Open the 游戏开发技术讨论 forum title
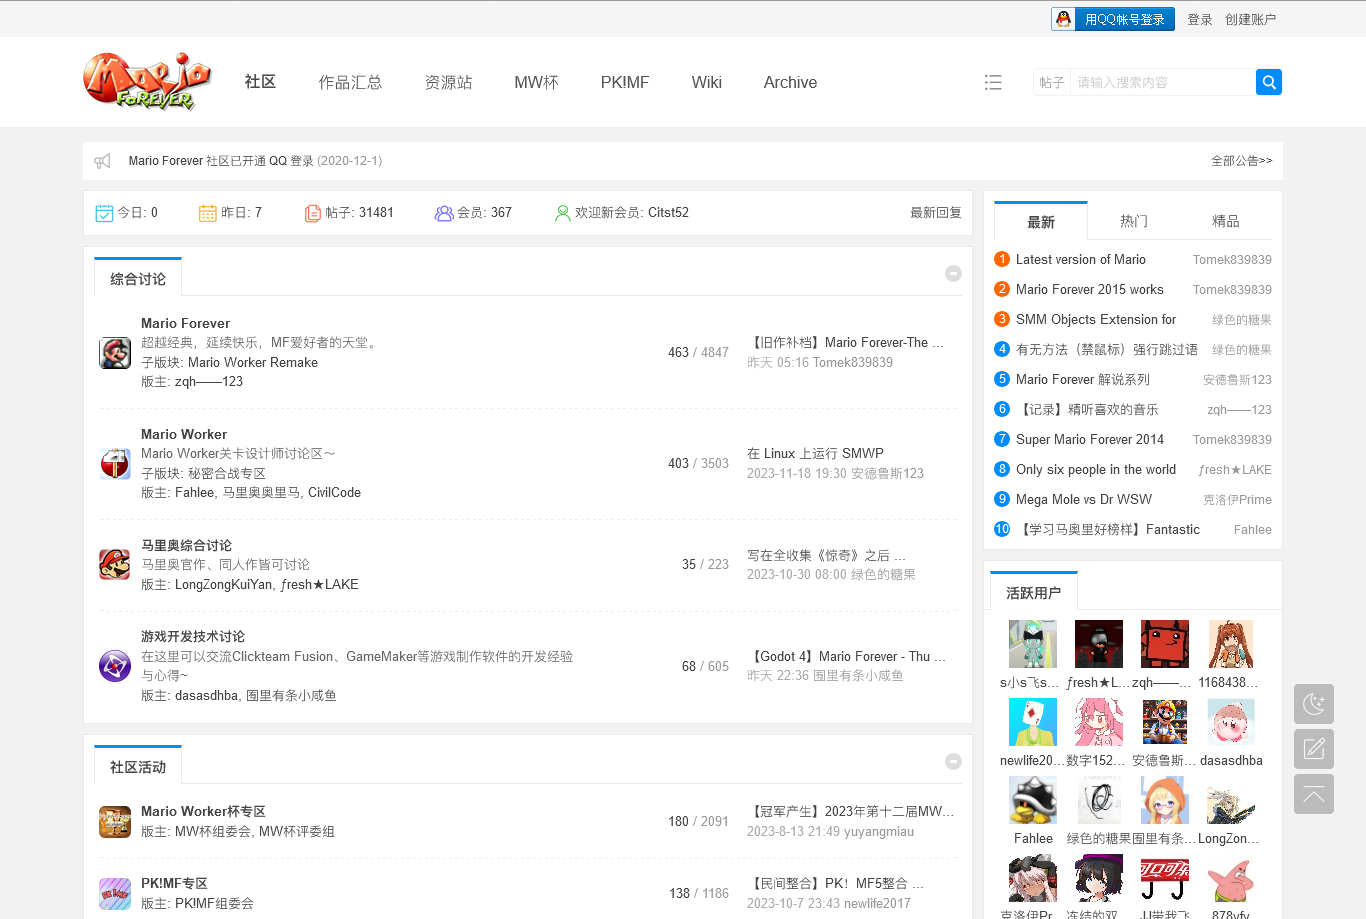The image size is (1366, 919). point(193,636)
